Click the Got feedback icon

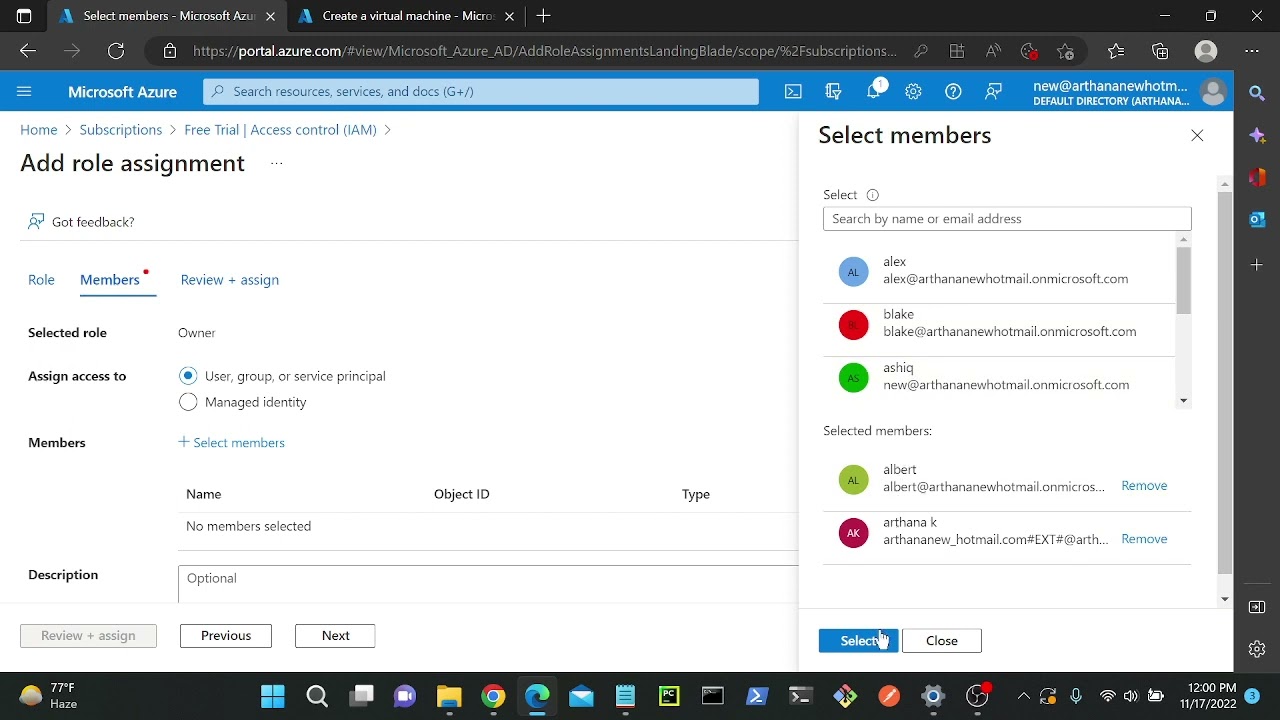pos(36,221)
